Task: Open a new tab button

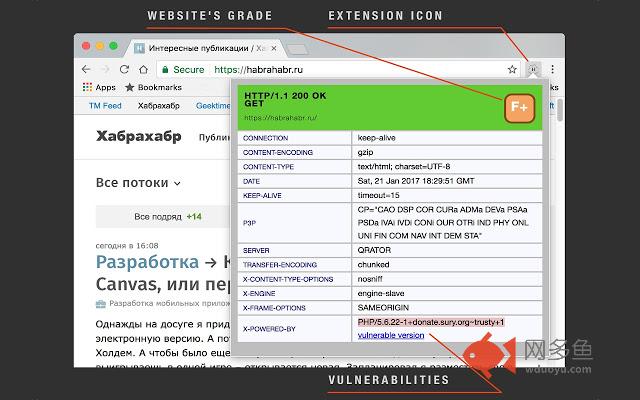Action: click(x=298, y=49)
